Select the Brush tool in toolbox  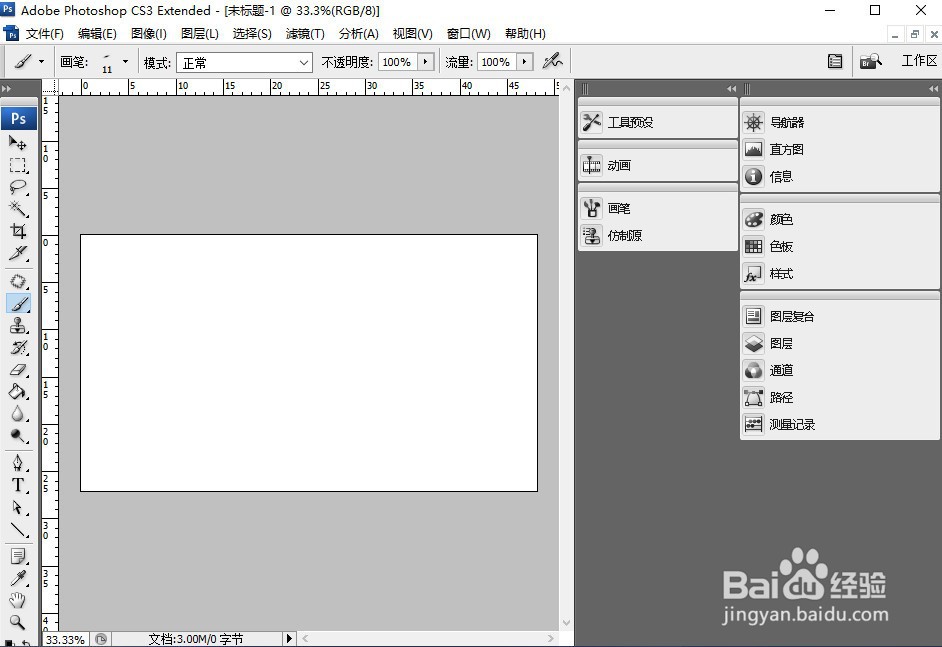pyautogui.click(x=18, y=303)
